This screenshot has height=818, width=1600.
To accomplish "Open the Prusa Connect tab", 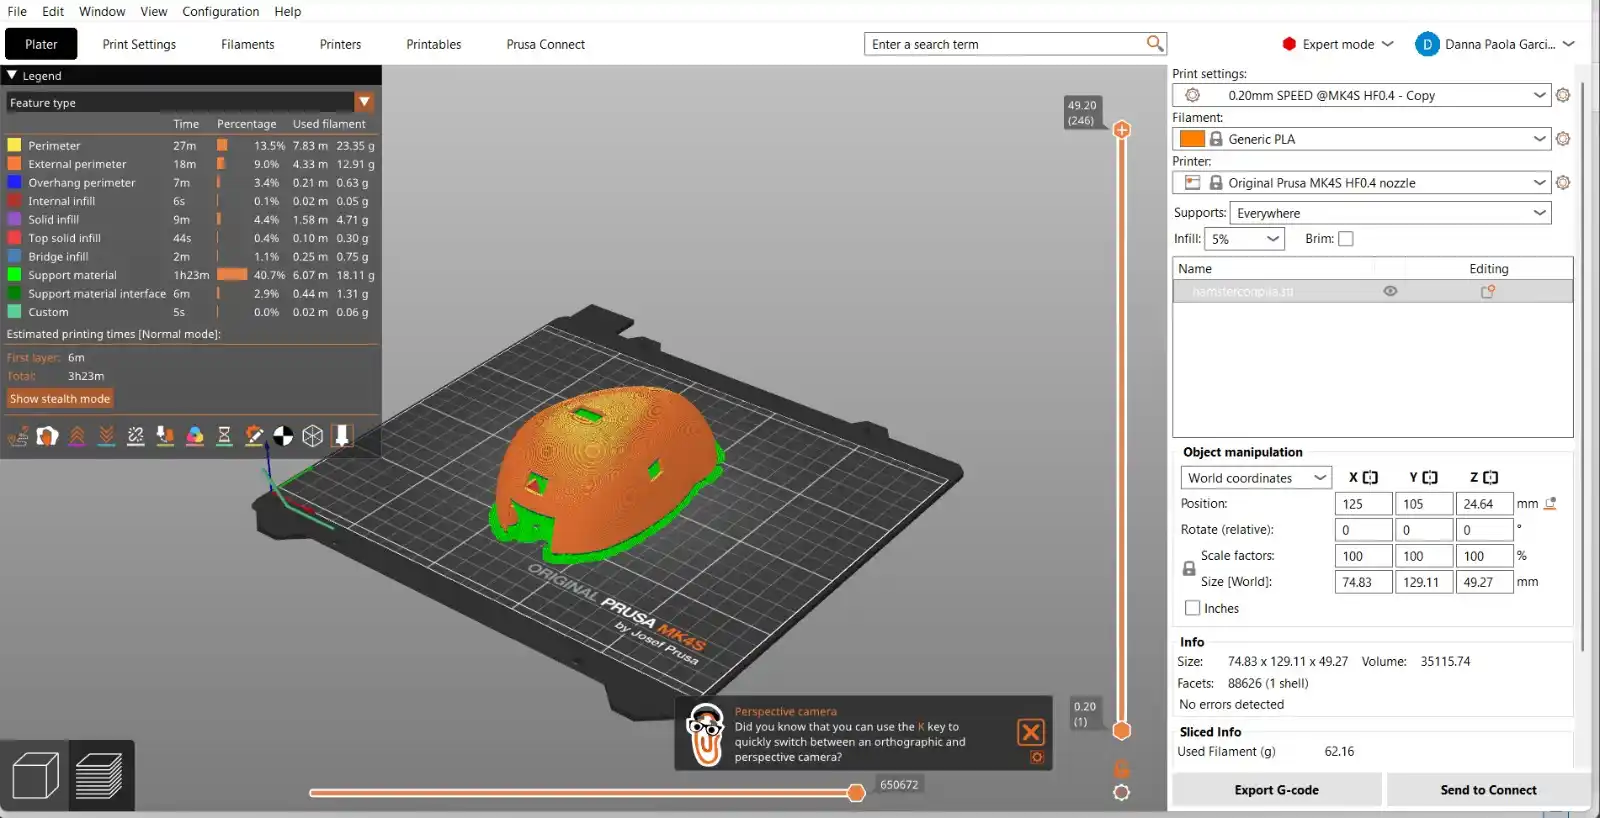I will [x=546, y=44].
